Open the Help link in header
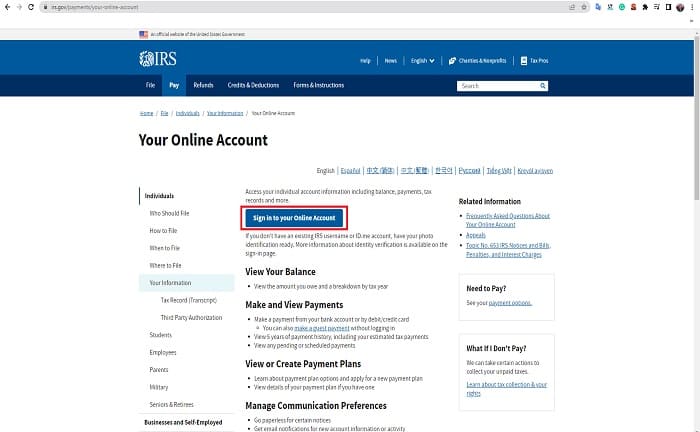 pos(365,61)
